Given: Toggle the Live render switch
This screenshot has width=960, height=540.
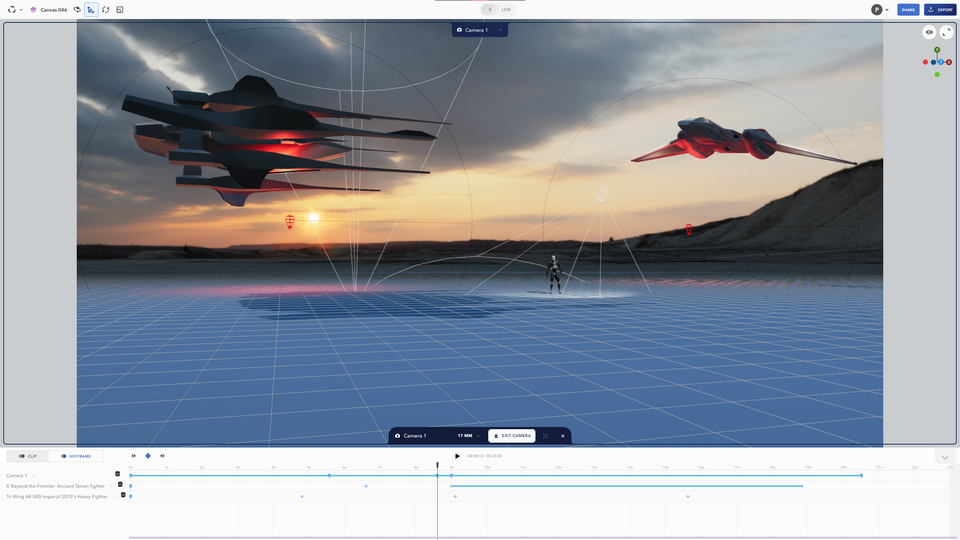Looking at the screenshot, I should click(490, 9).
